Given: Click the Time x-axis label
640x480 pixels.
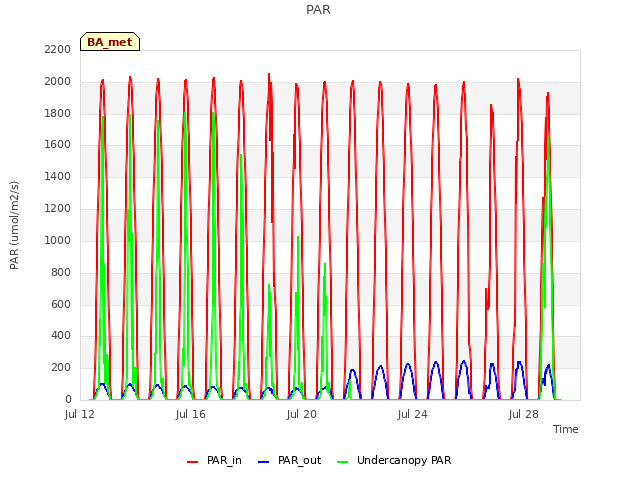Looking at the screenshot, I should tap(565, 429).
